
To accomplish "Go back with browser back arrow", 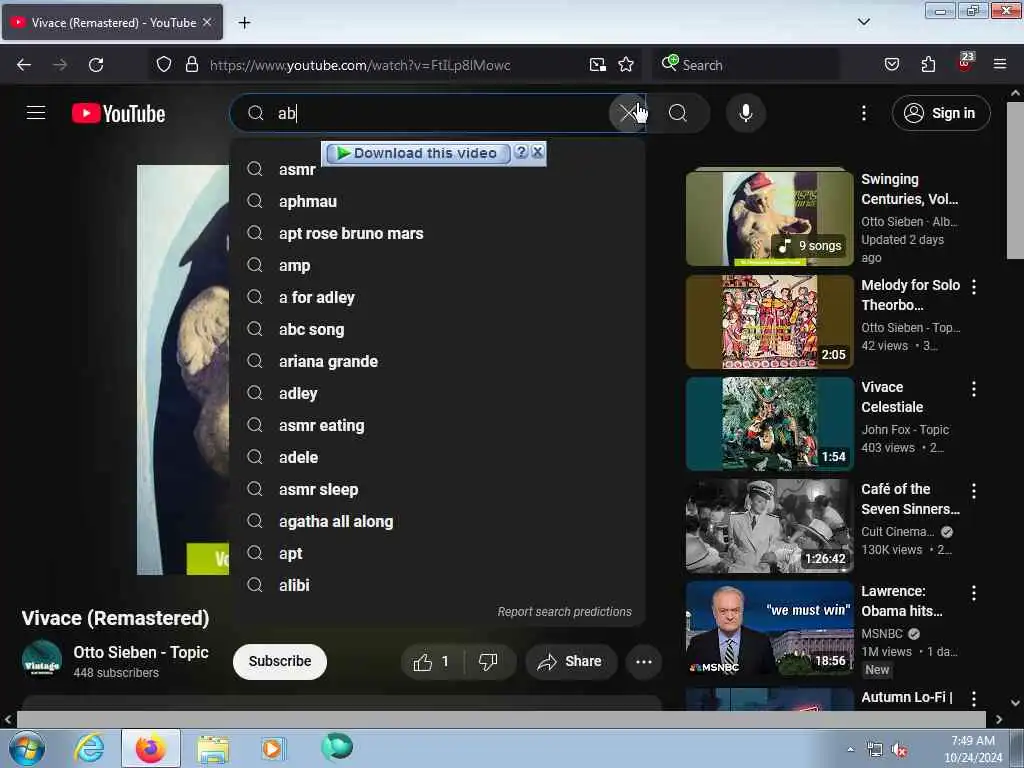I will point(24,65).
